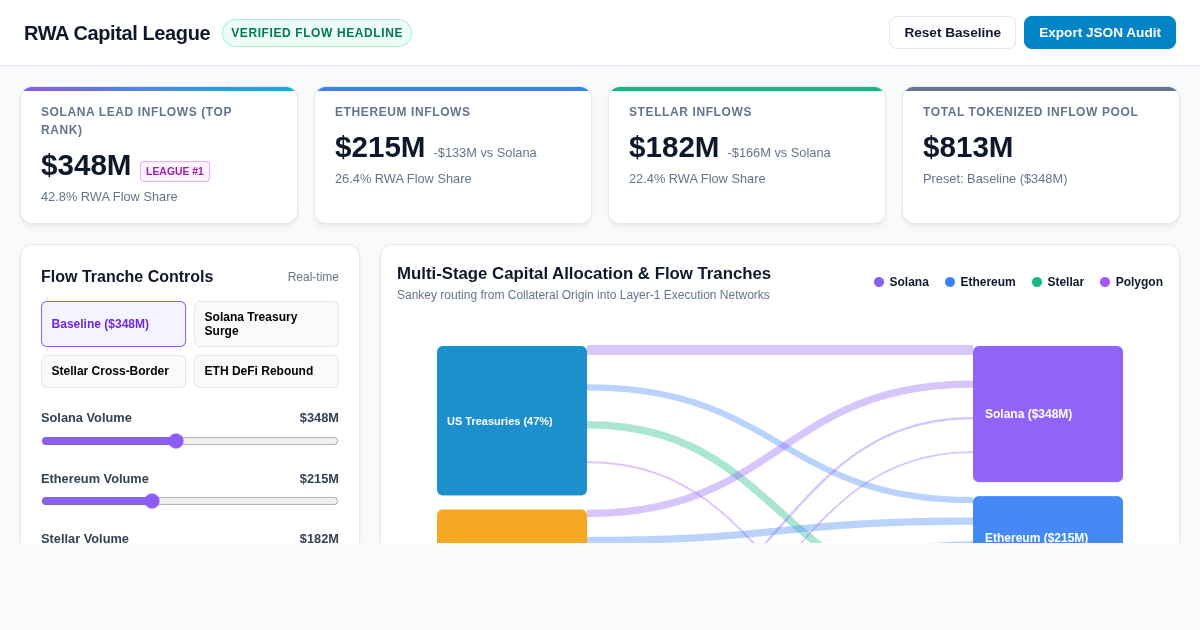Click the Solana Volume $348M value
1200x630 pixels.
pos(319,418)
